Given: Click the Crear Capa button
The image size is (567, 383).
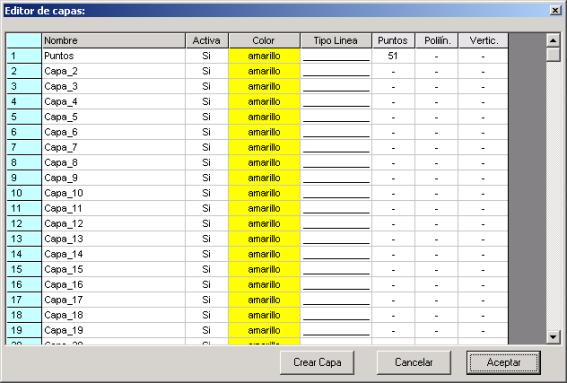Looking at the screenshot, I should coord(317,362).
